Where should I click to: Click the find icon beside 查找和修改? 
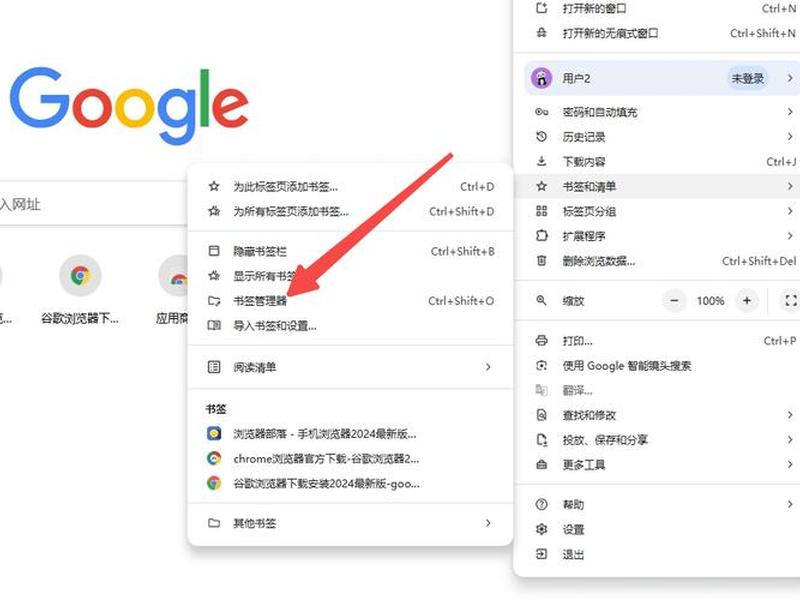pyautogui.click(x=541, y=415)
